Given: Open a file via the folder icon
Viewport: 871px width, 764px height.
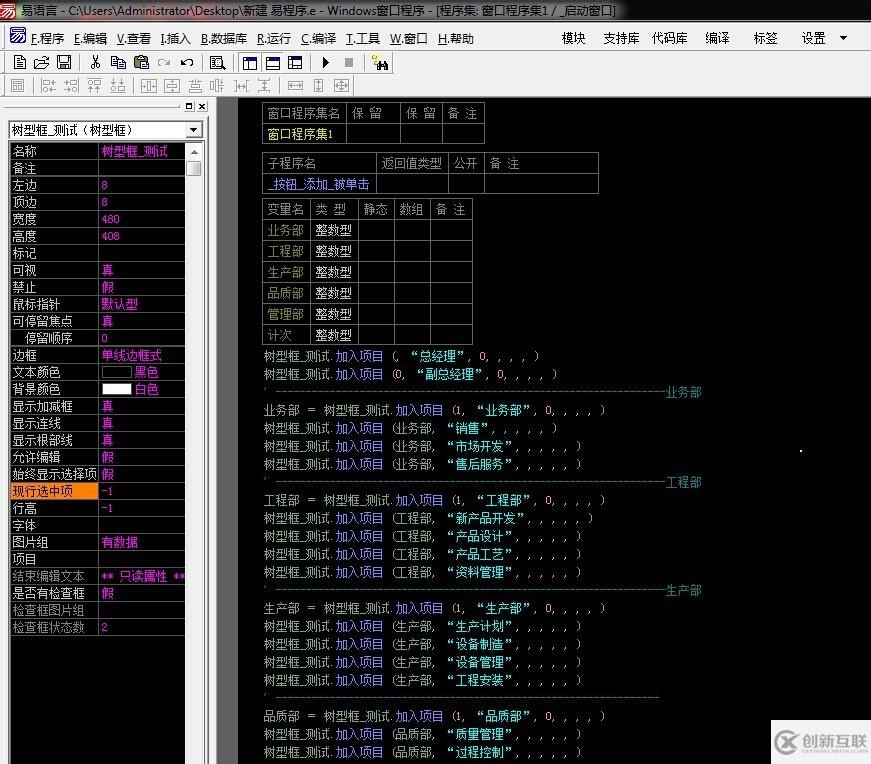Looking at the screenshot, I should click(x=41, y=62).
